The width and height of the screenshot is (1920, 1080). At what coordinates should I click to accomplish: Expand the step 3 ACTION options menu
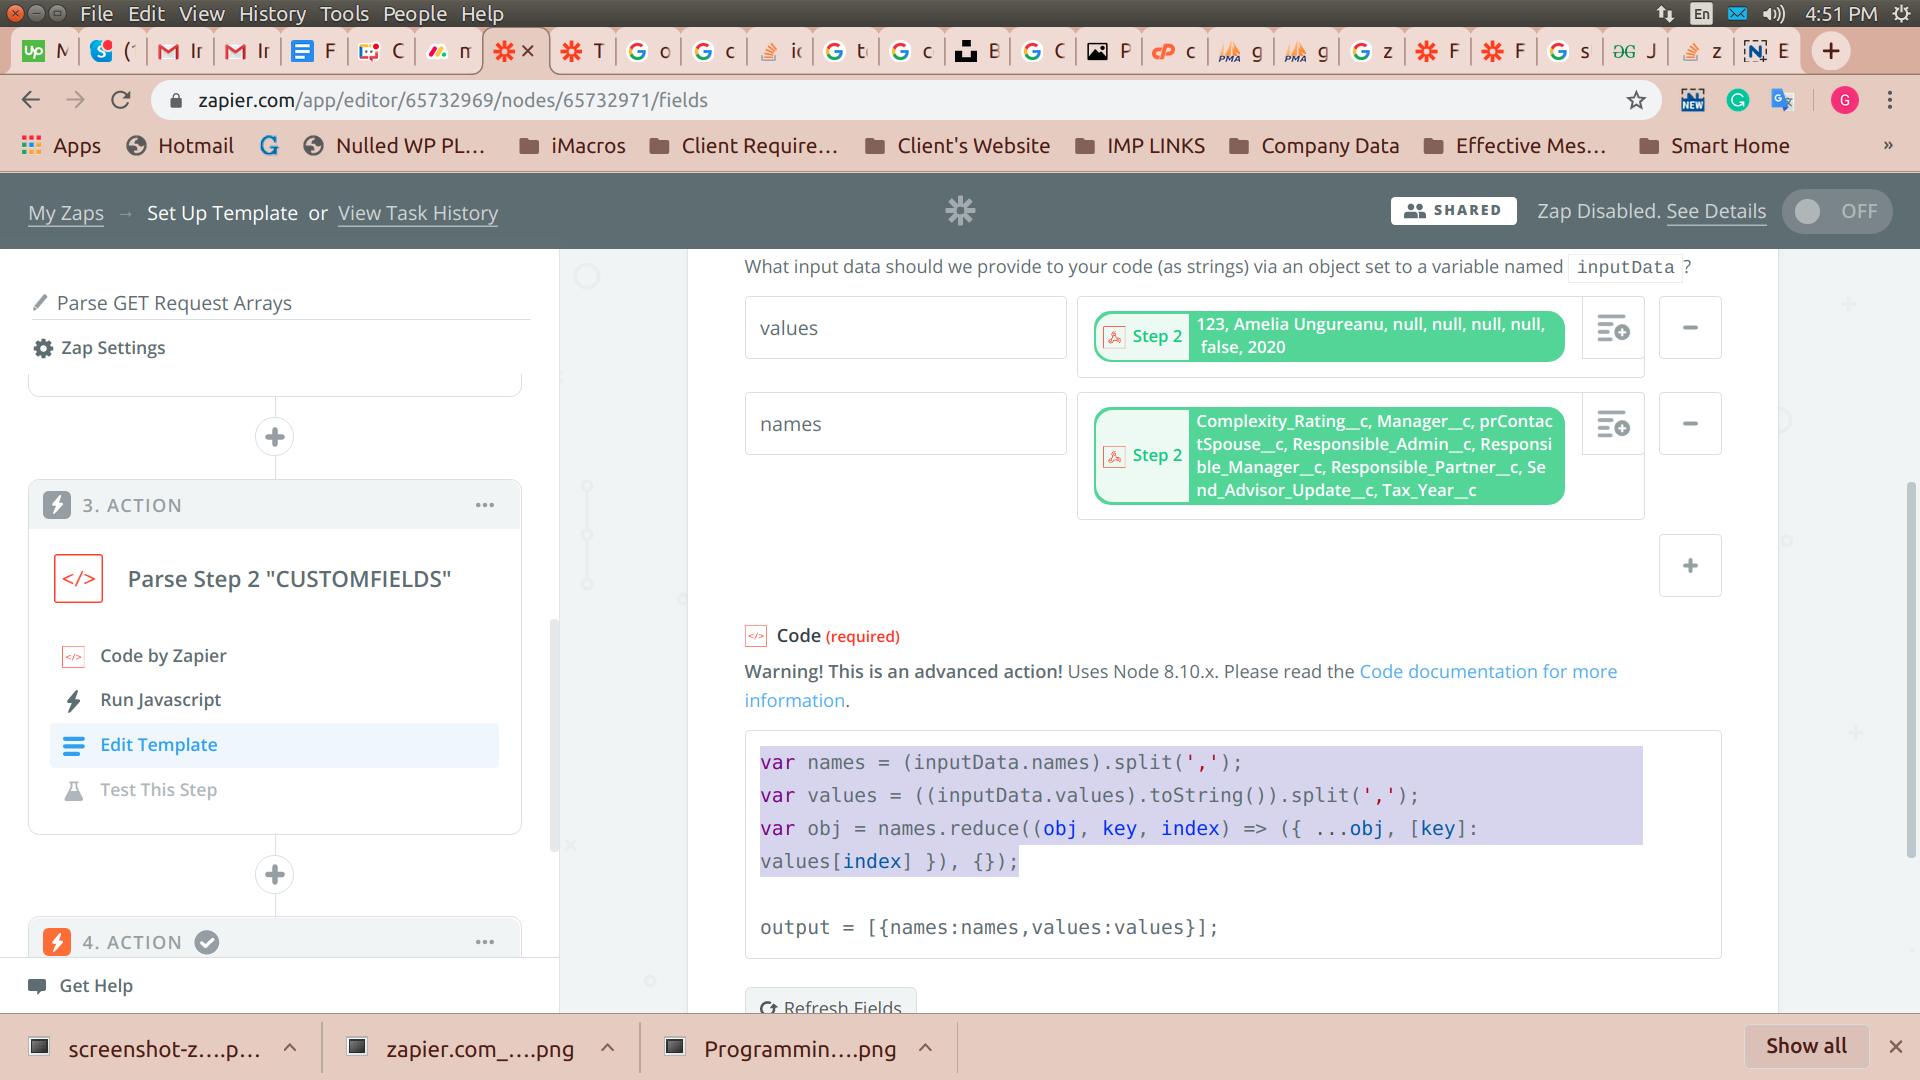click(x=485, y=505)
